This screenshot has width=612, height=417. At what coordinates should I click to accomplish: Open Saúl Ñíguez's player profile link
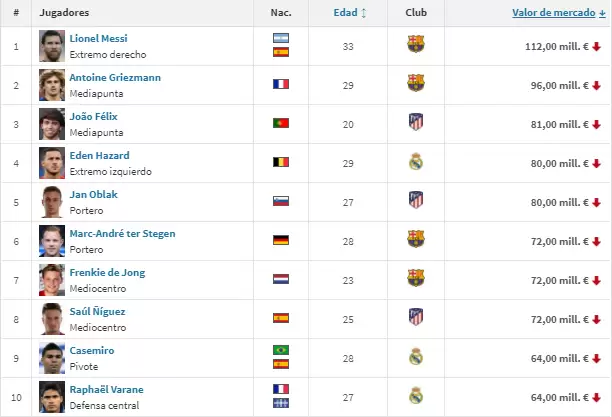coord(98,311)
